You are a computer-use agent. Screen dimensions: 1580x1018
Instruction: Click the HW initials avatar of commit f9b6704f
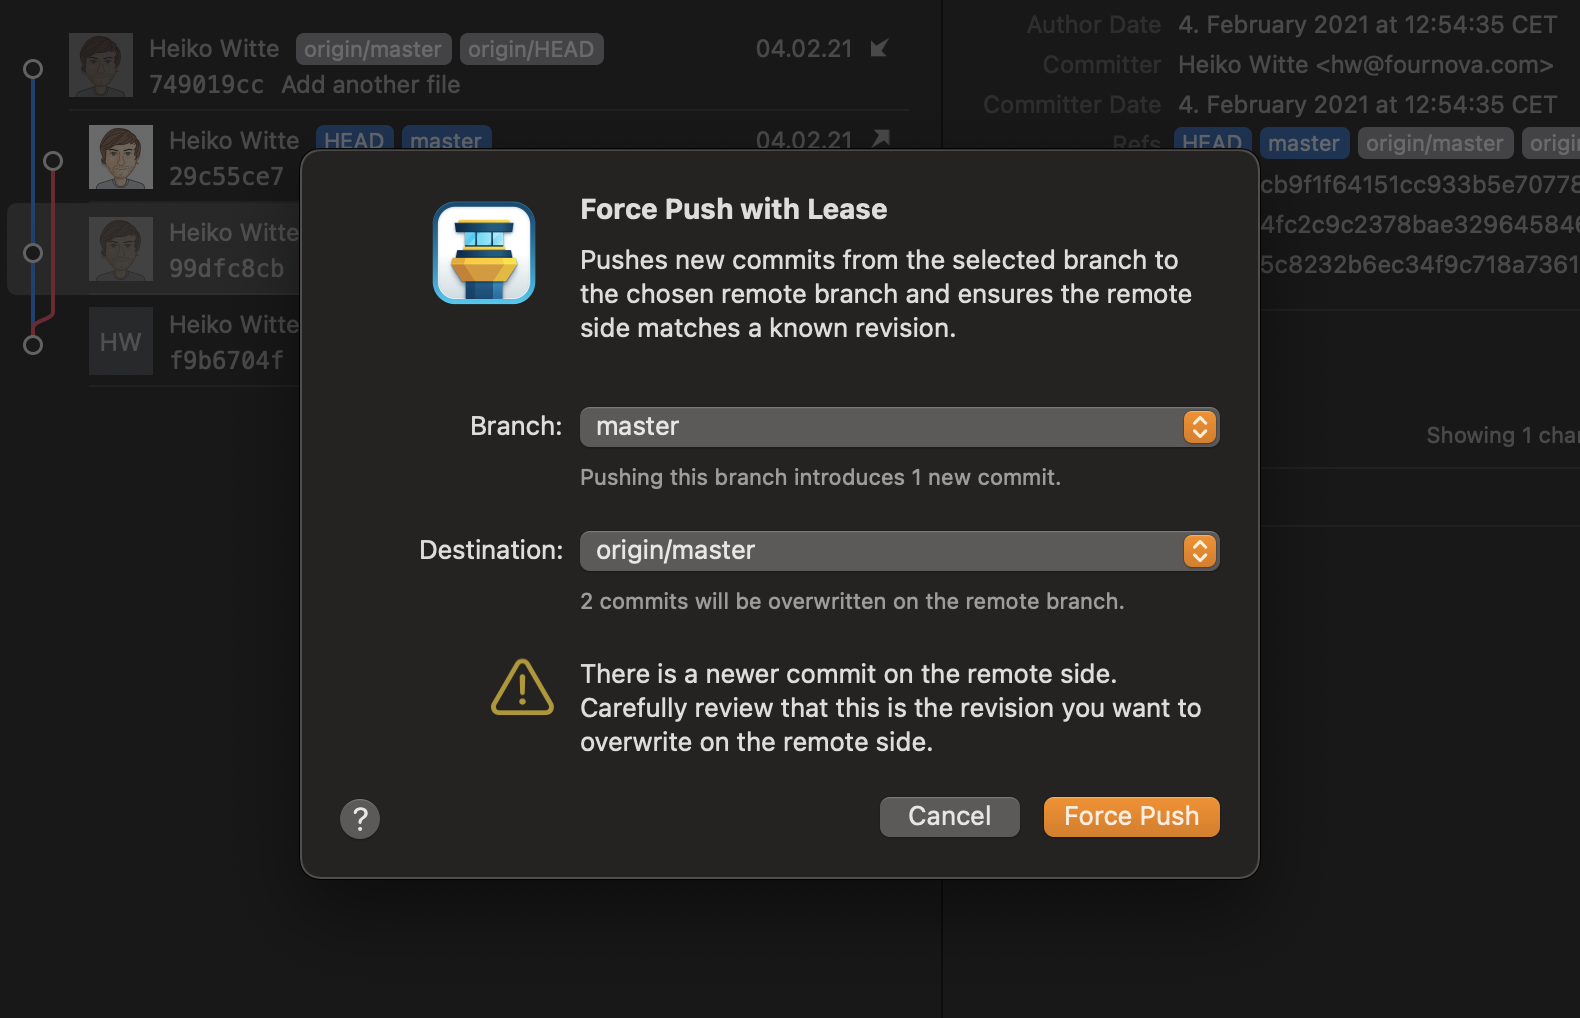coord(120,341)
